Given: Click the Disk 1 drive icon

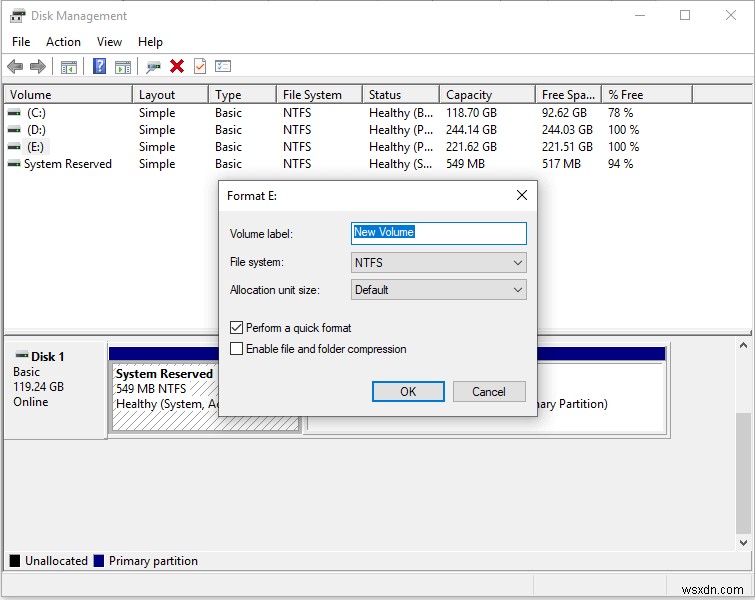Looking at the screenshot, I should coord(22,355).
